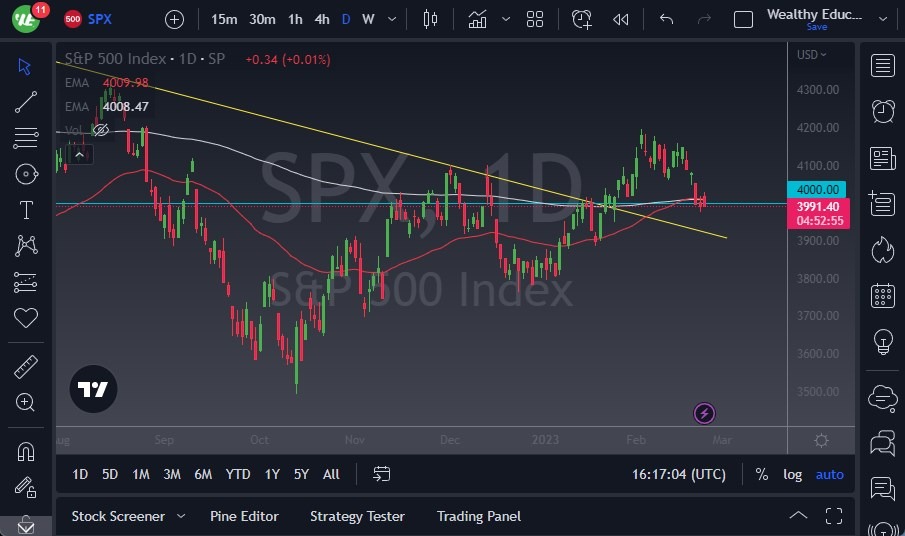Expand the timeframe interval dropdown chevron
The width and height of the screenshot is (905, 536).
click(391, 19)
